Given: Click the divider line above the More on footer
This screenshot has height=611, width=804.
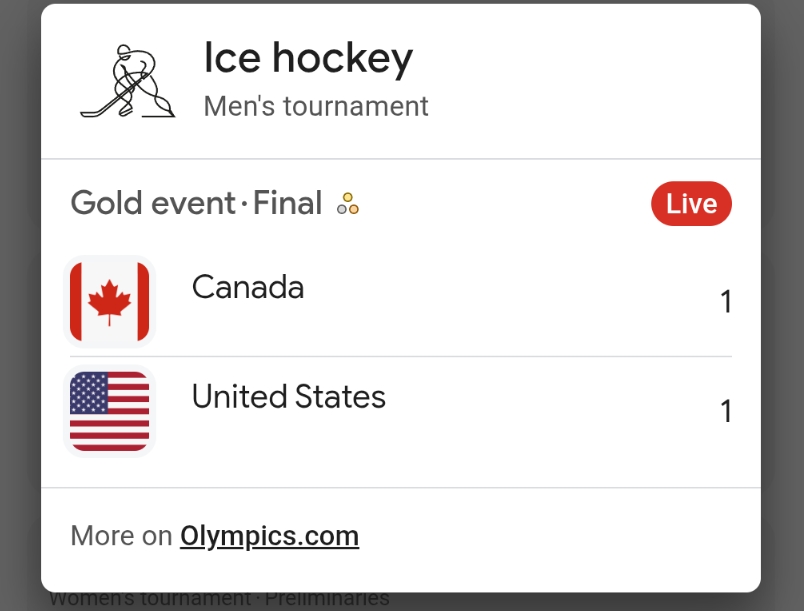Looking at the screenshot, I should pyautogui.click(x=400, y=488).
